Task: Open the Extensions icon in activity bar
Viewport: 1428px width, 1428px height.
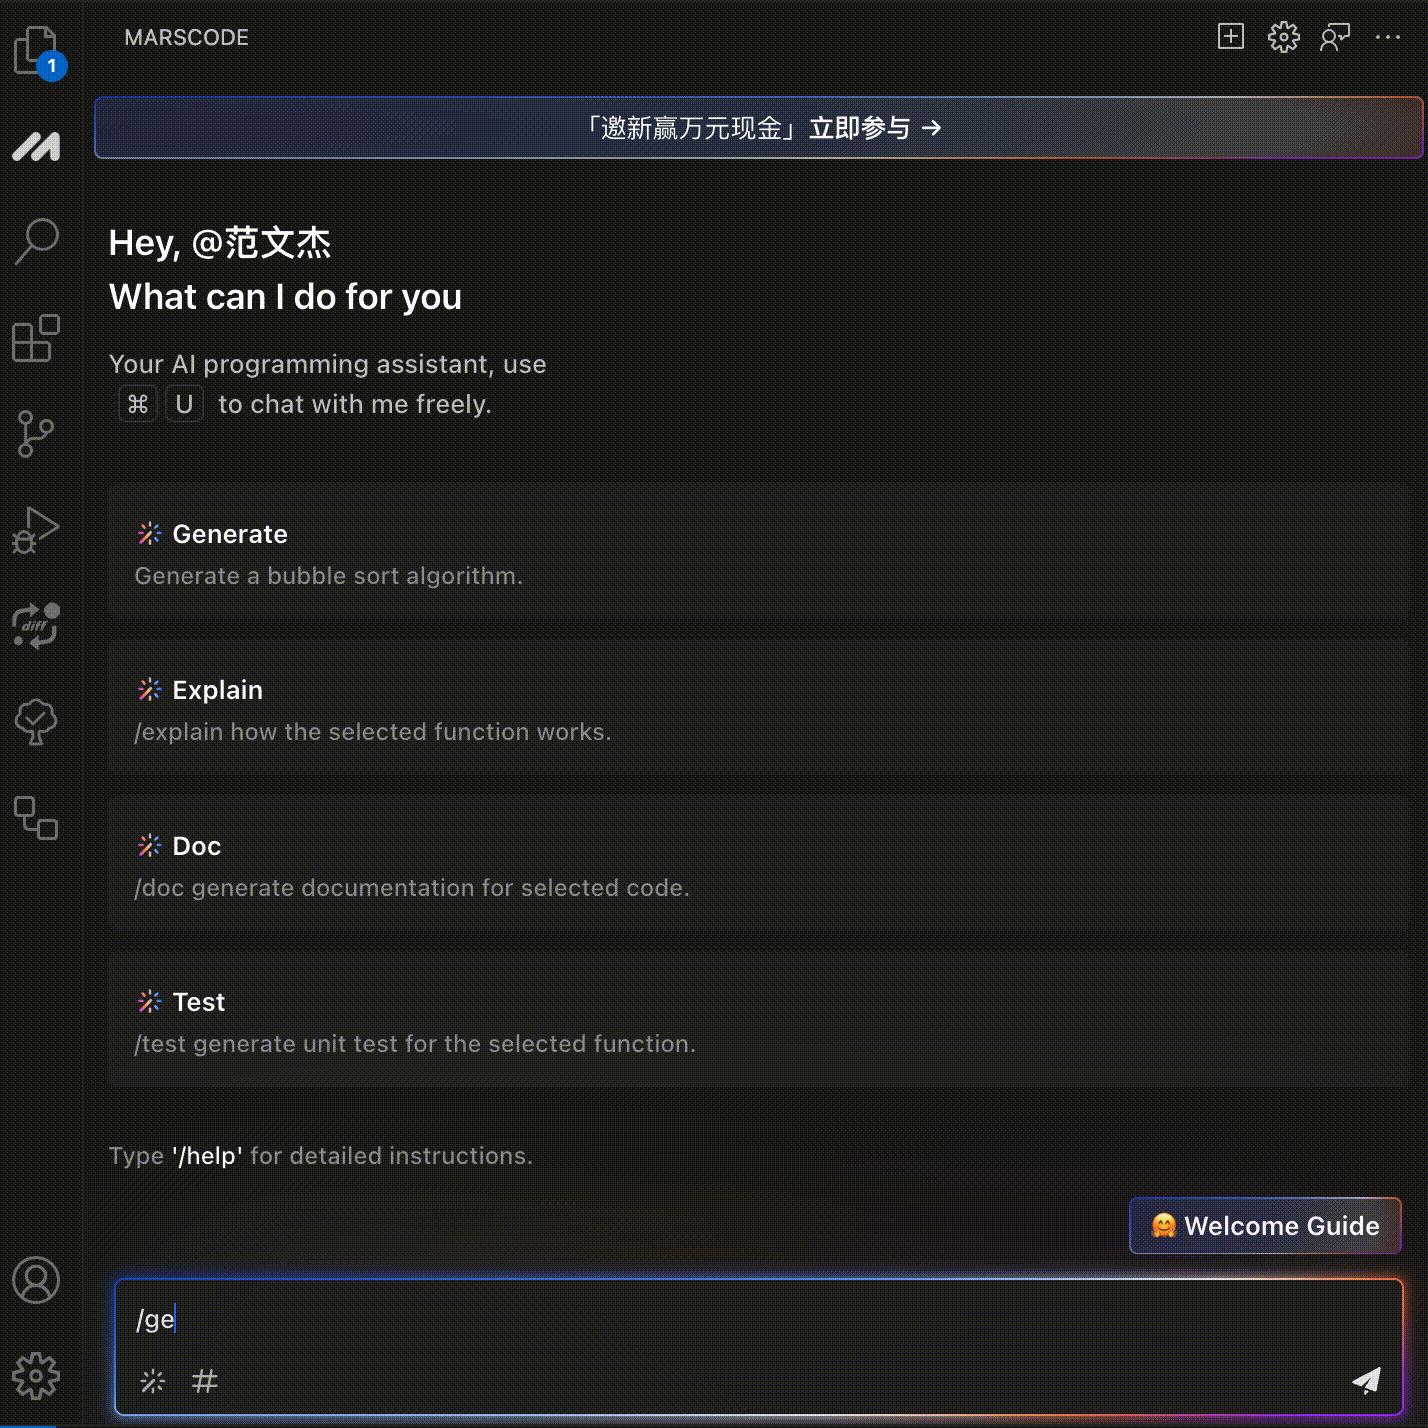Action: click(x=36, y=337)
